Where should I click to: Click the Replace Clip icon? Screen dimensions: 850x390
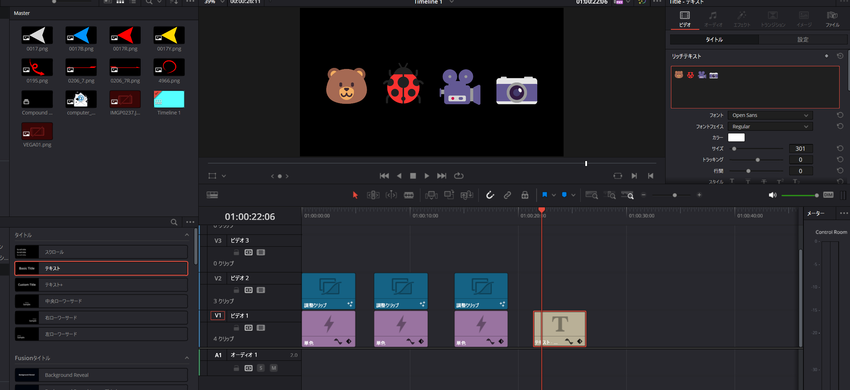467,195
